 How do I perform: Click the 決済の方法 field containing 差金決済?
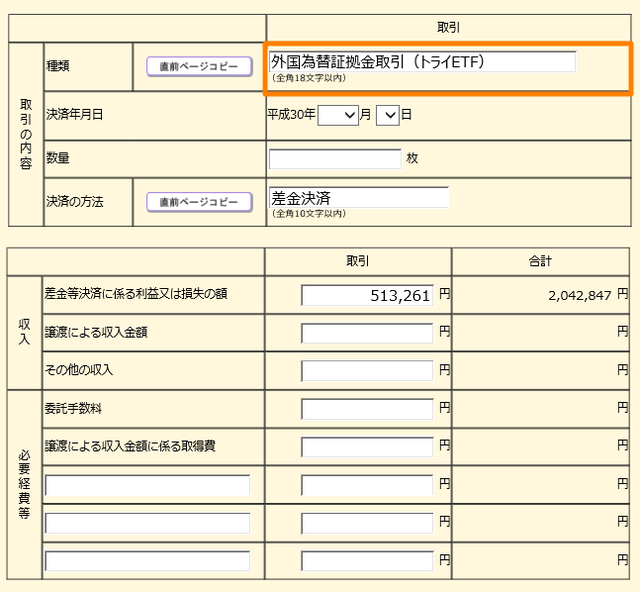click(x=359, y=198)
